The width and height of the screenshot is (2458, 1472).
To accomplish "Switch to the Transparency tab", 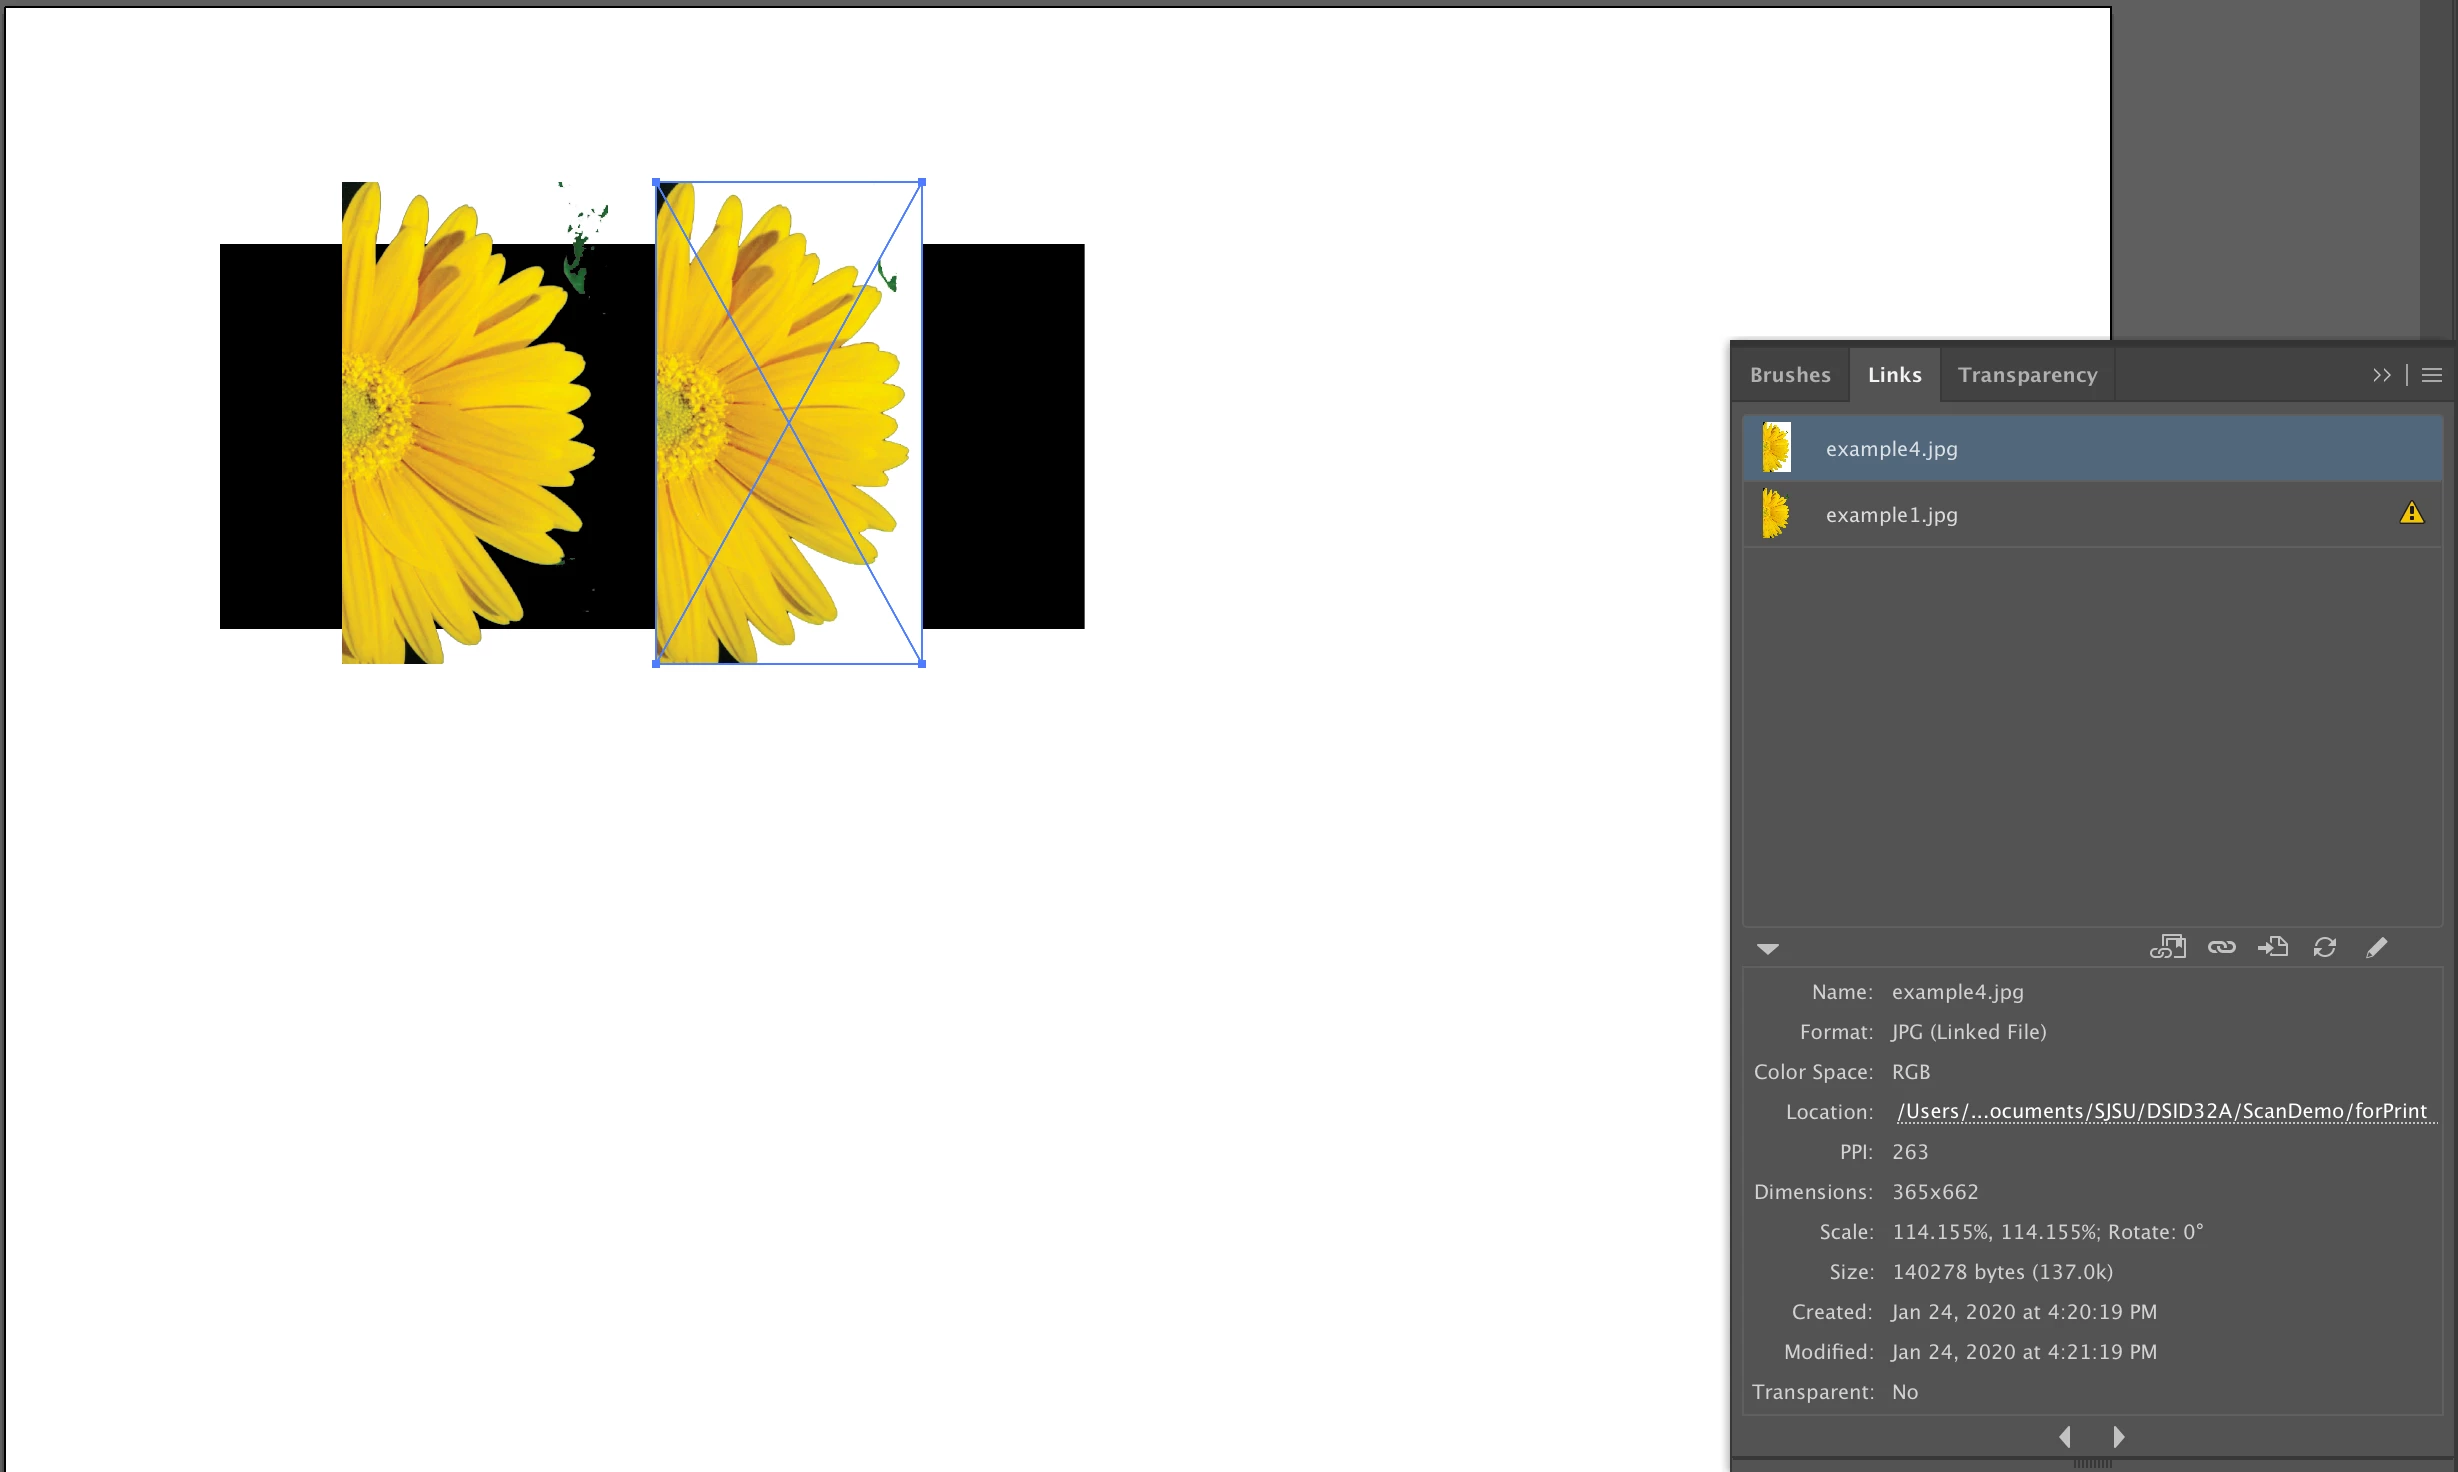I will 2027,375.
